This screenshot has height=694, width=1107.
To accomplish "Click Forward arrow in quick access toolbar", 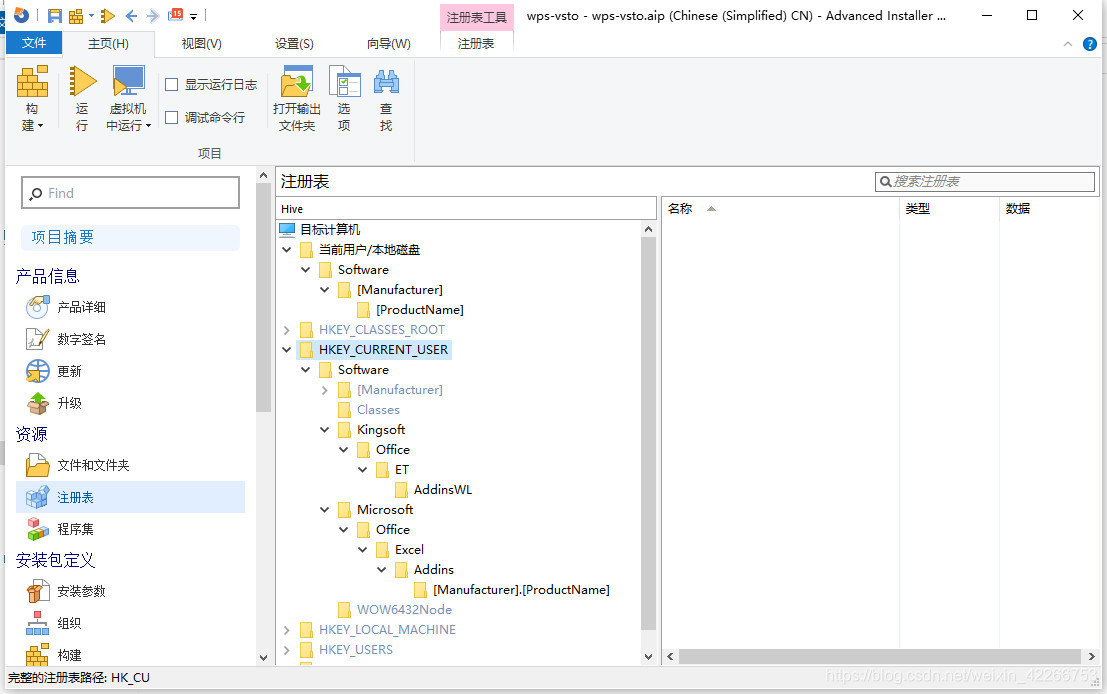I will 152,15.
